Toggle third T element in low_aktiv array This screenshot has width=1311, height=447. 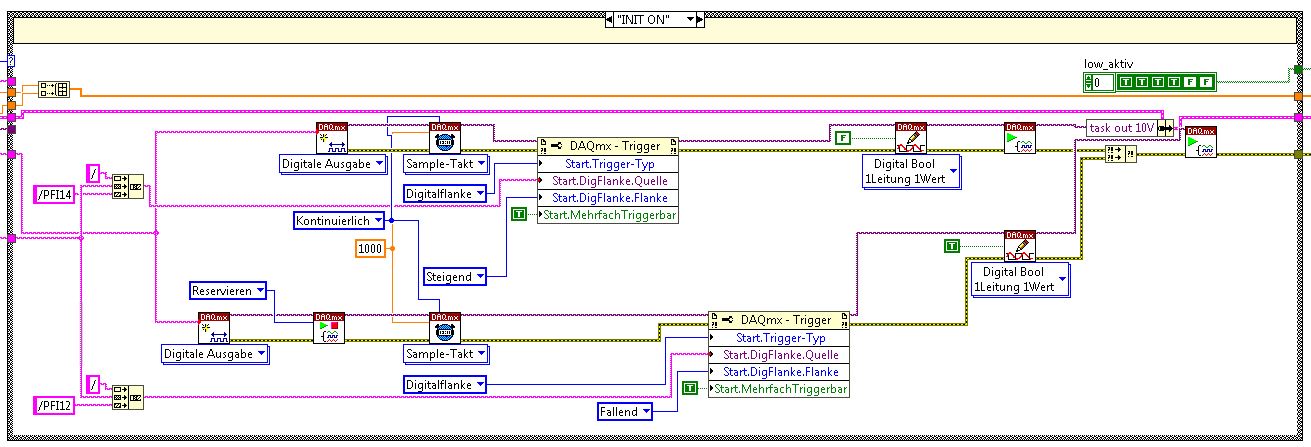pyautogui.click(x=1157, y=83)
